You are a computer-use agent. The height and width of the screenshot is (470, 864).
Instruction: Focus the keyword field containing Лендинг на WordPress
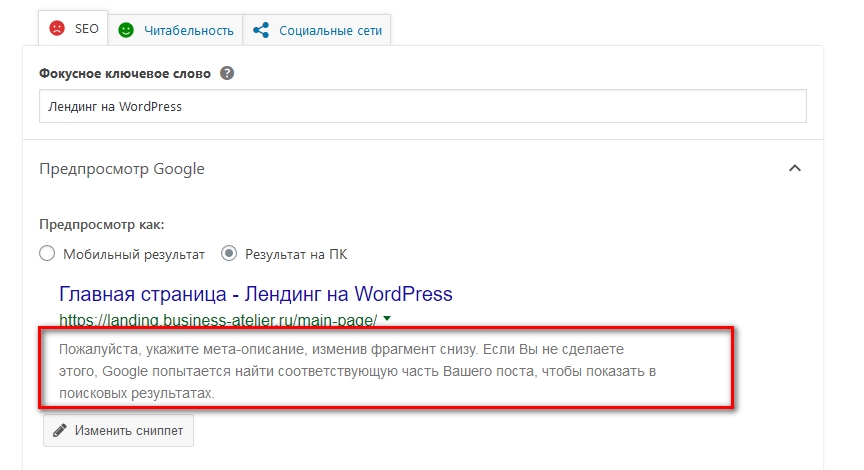tap(423, 106)
